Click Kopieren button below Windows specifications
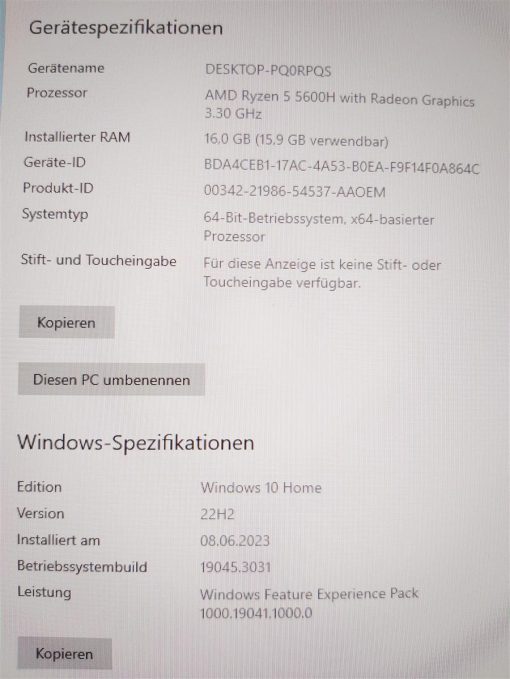Image resolution: width=510 pixels, height=679 pixels. pyautogui.click(x=65, y=653)
